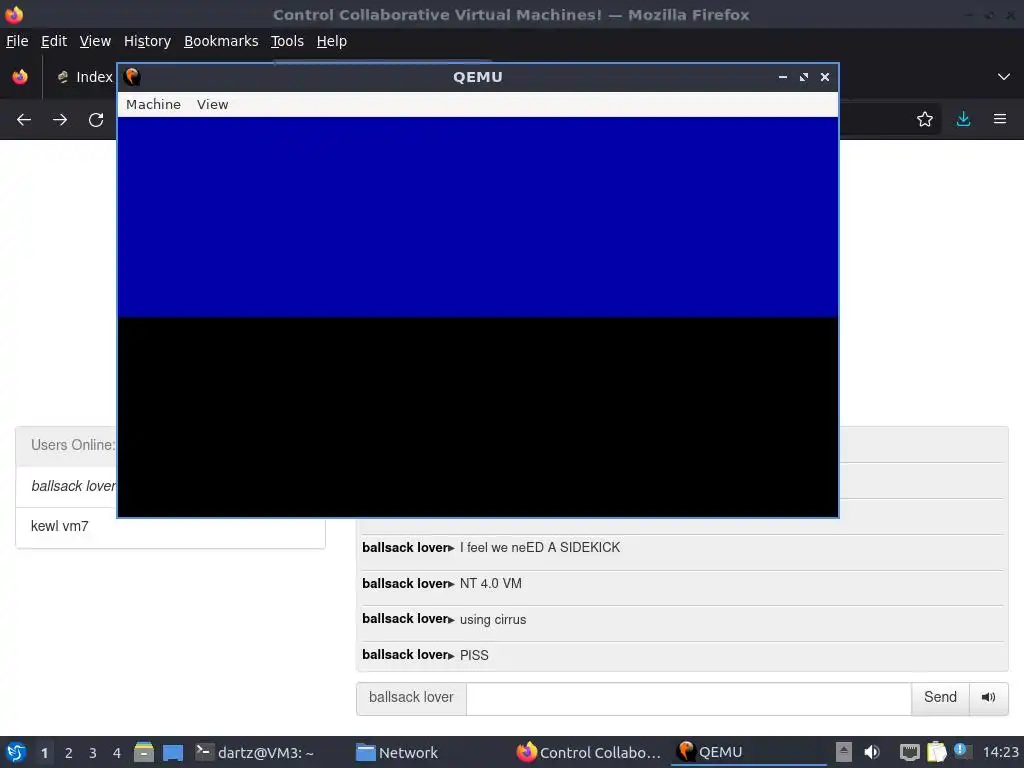Image resolution: width=1024 pixels, height=768 pixels.
Task: Open the QEMU View menu
Action: tap(212, 104)
